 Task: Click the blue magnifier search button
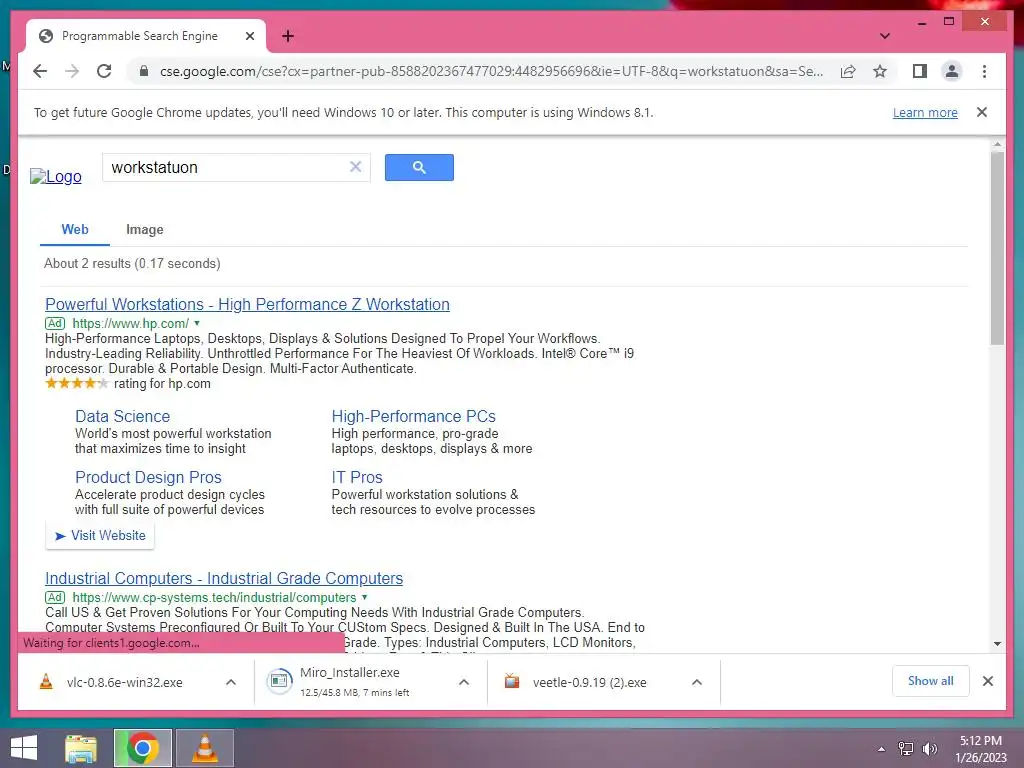[419, 167]
